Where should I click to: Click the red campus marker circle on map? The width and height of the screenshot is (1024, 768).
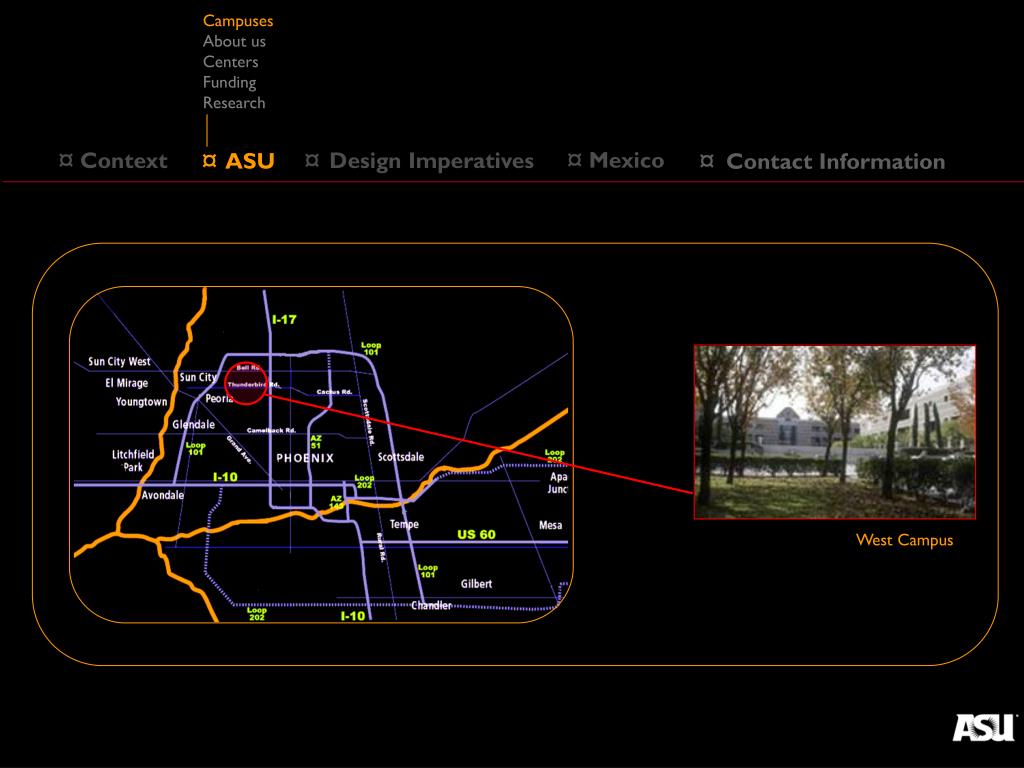[x=246, y=383]
